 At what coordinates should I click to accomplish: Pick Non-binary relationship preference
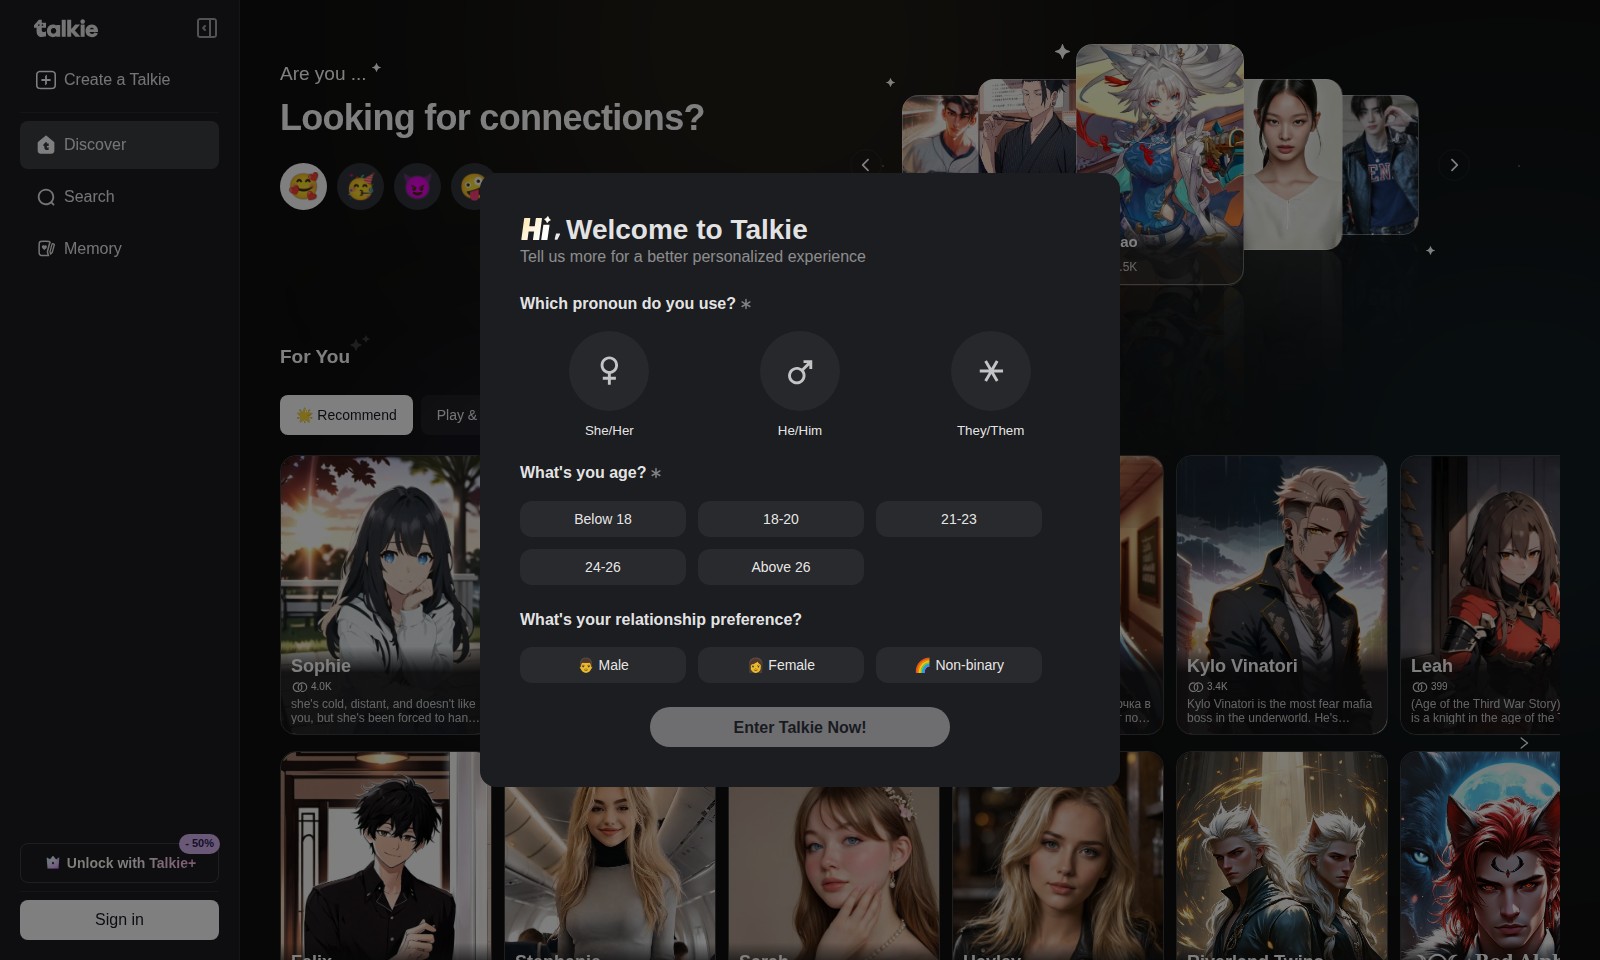click(x=959, y=665)
